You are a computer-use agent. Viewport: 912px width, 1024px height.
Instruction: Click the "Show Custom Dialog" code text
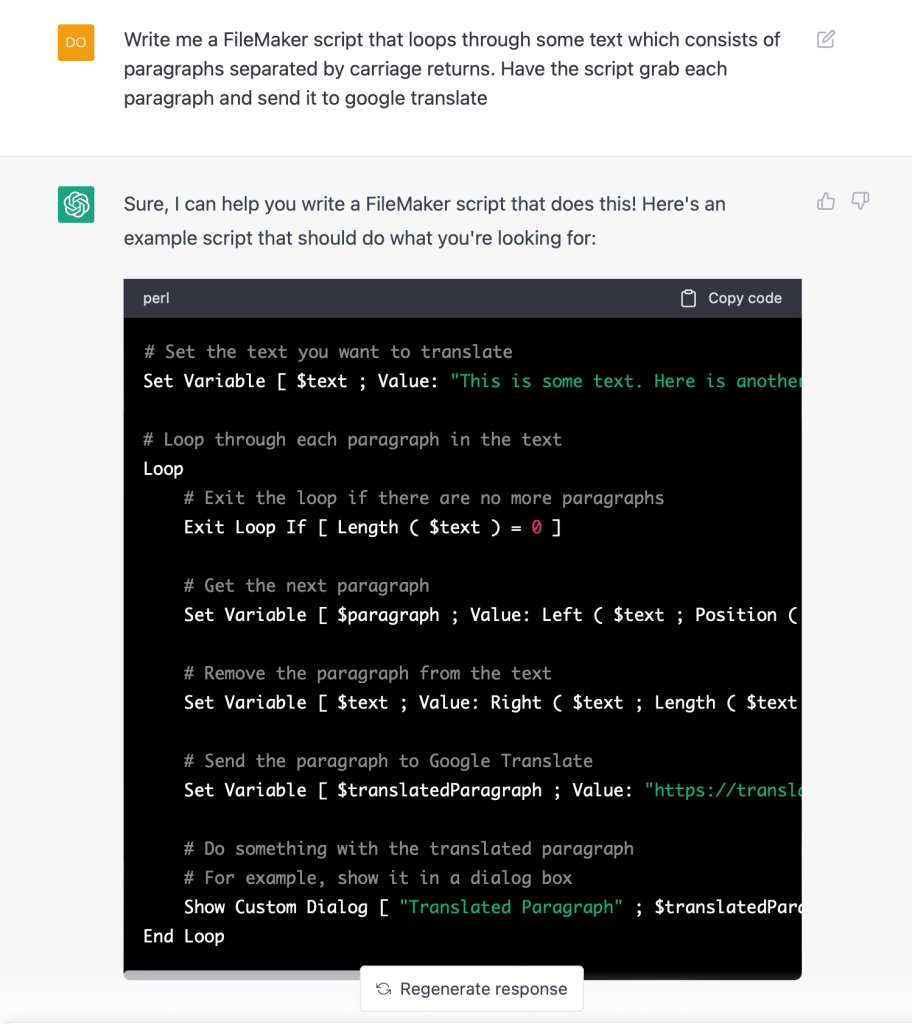[276, 907]
